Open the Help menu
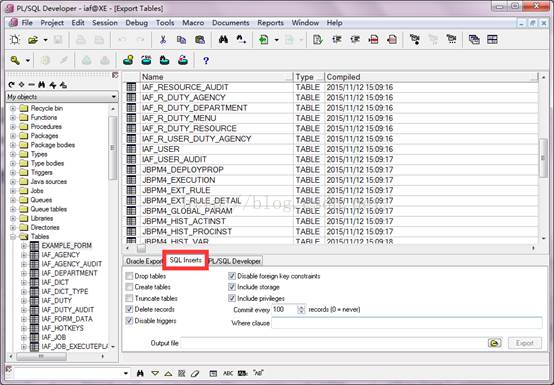 click(x=334, y=23)
